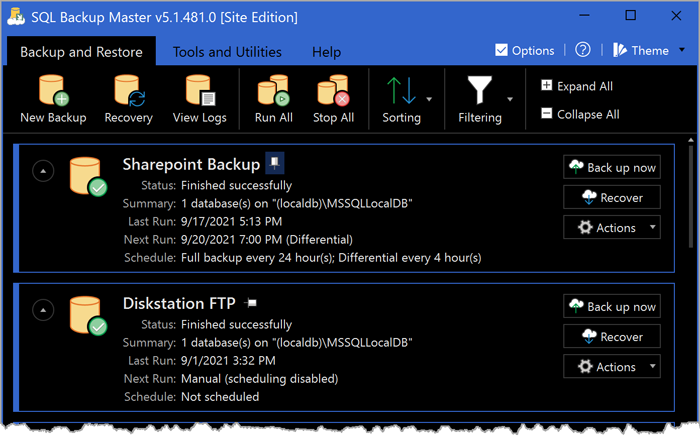Click the job list vertical scrollbar

(691, 196)
